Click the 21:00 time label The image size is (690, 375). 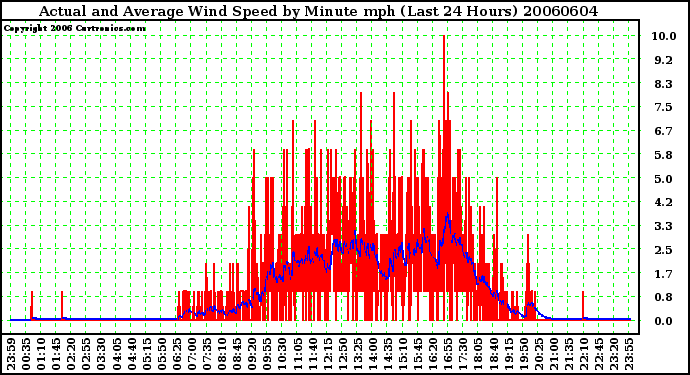(x=553, y=354)
